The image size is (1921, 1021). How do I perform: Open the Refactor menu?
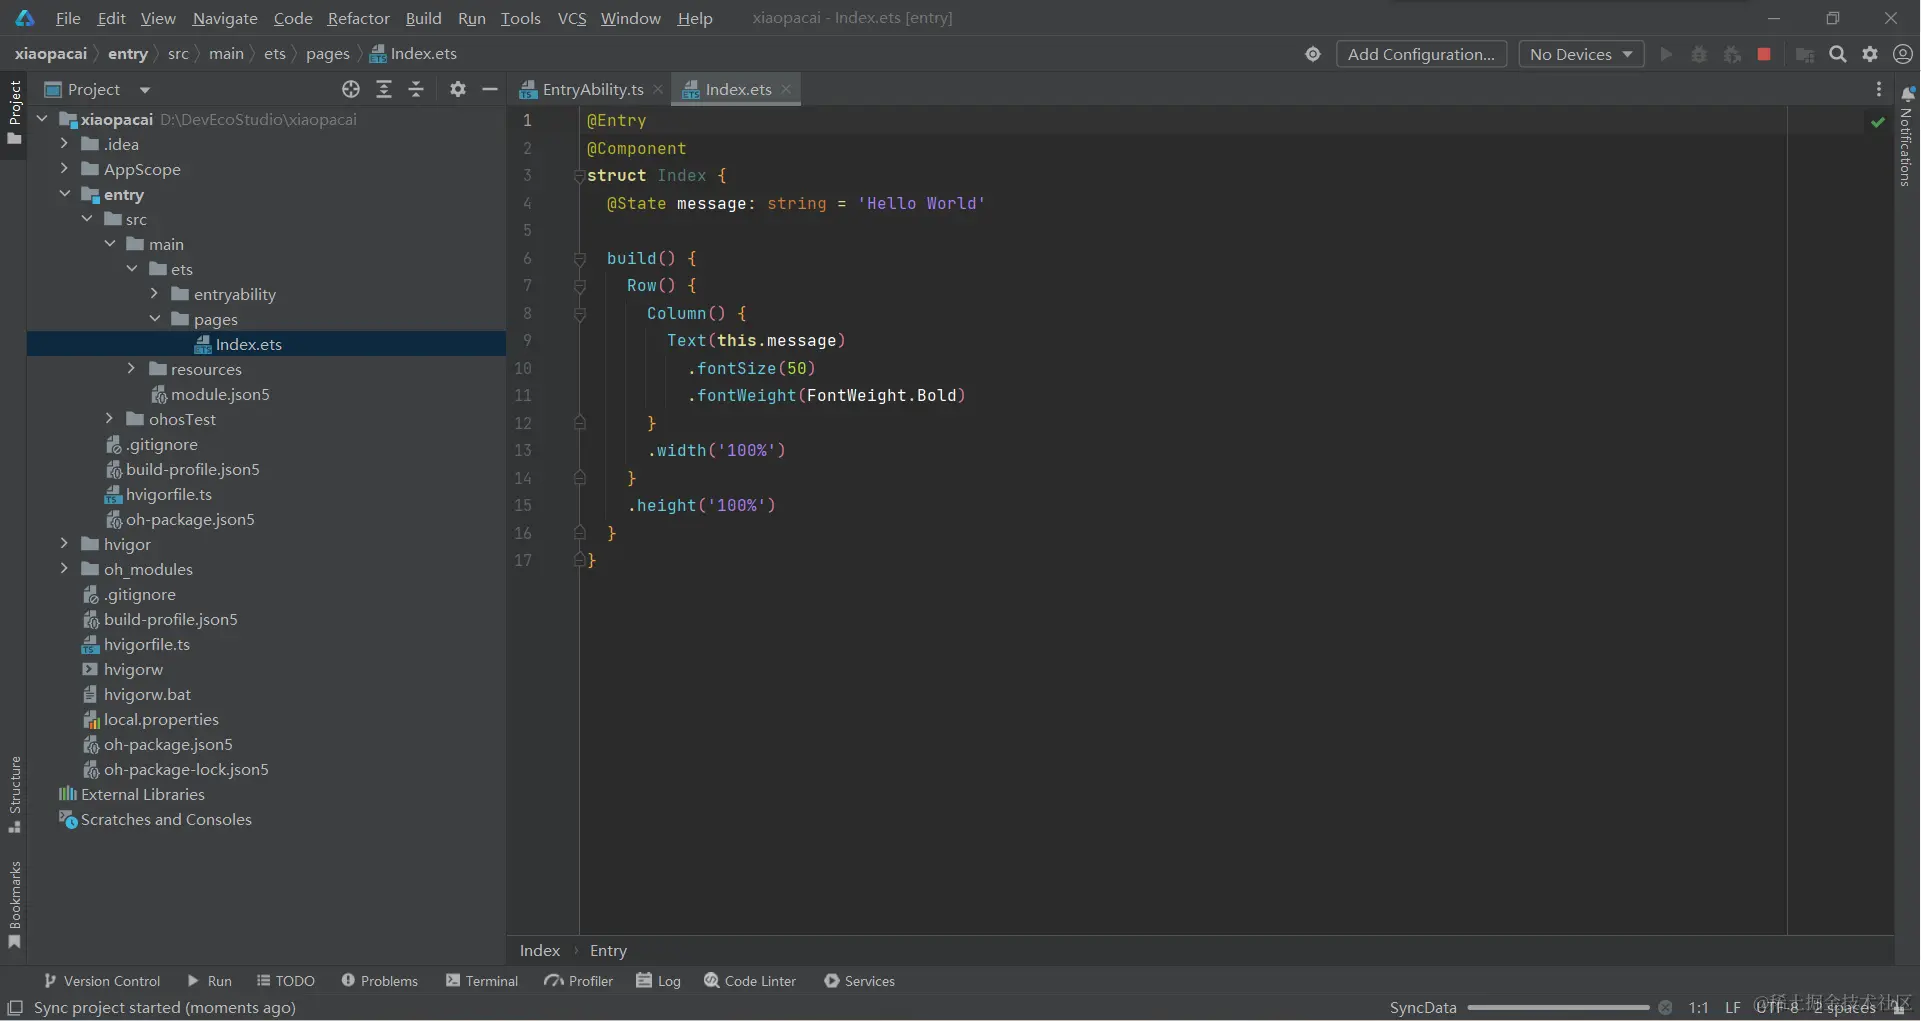coord(358,18)
